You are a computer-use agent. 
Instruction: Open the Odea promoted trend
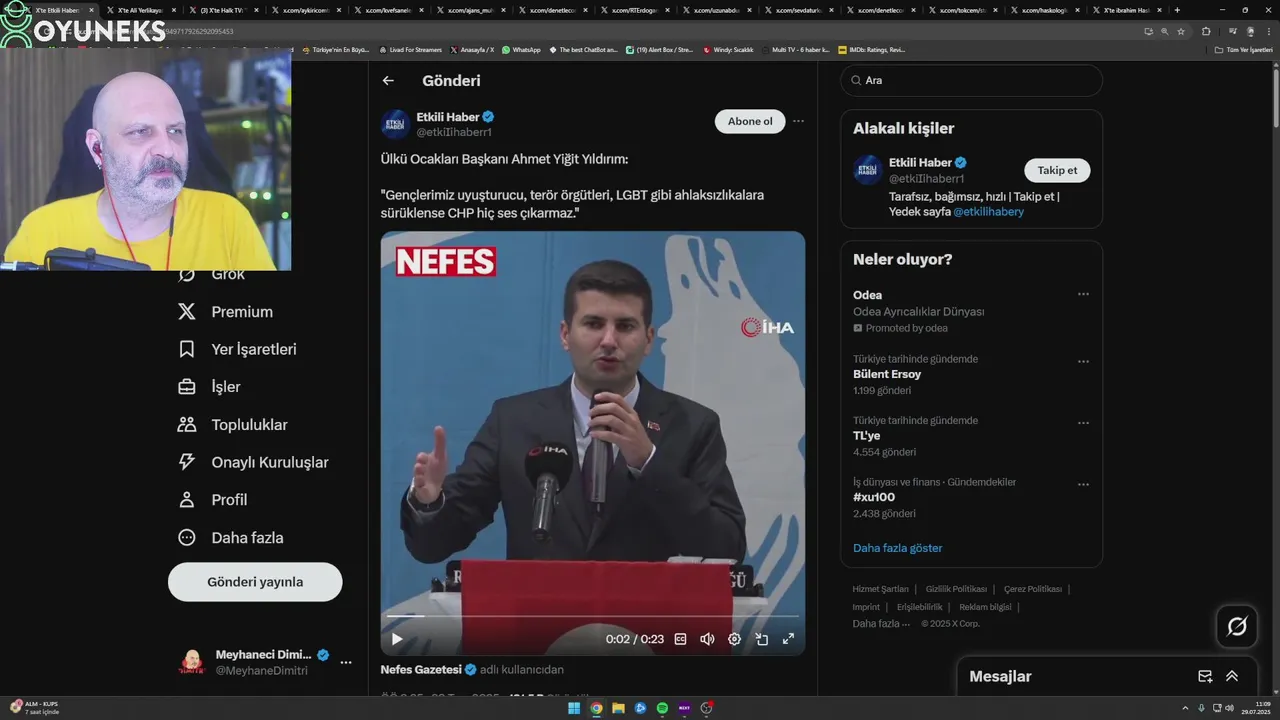pyautogui.click(x=971, y=311)
